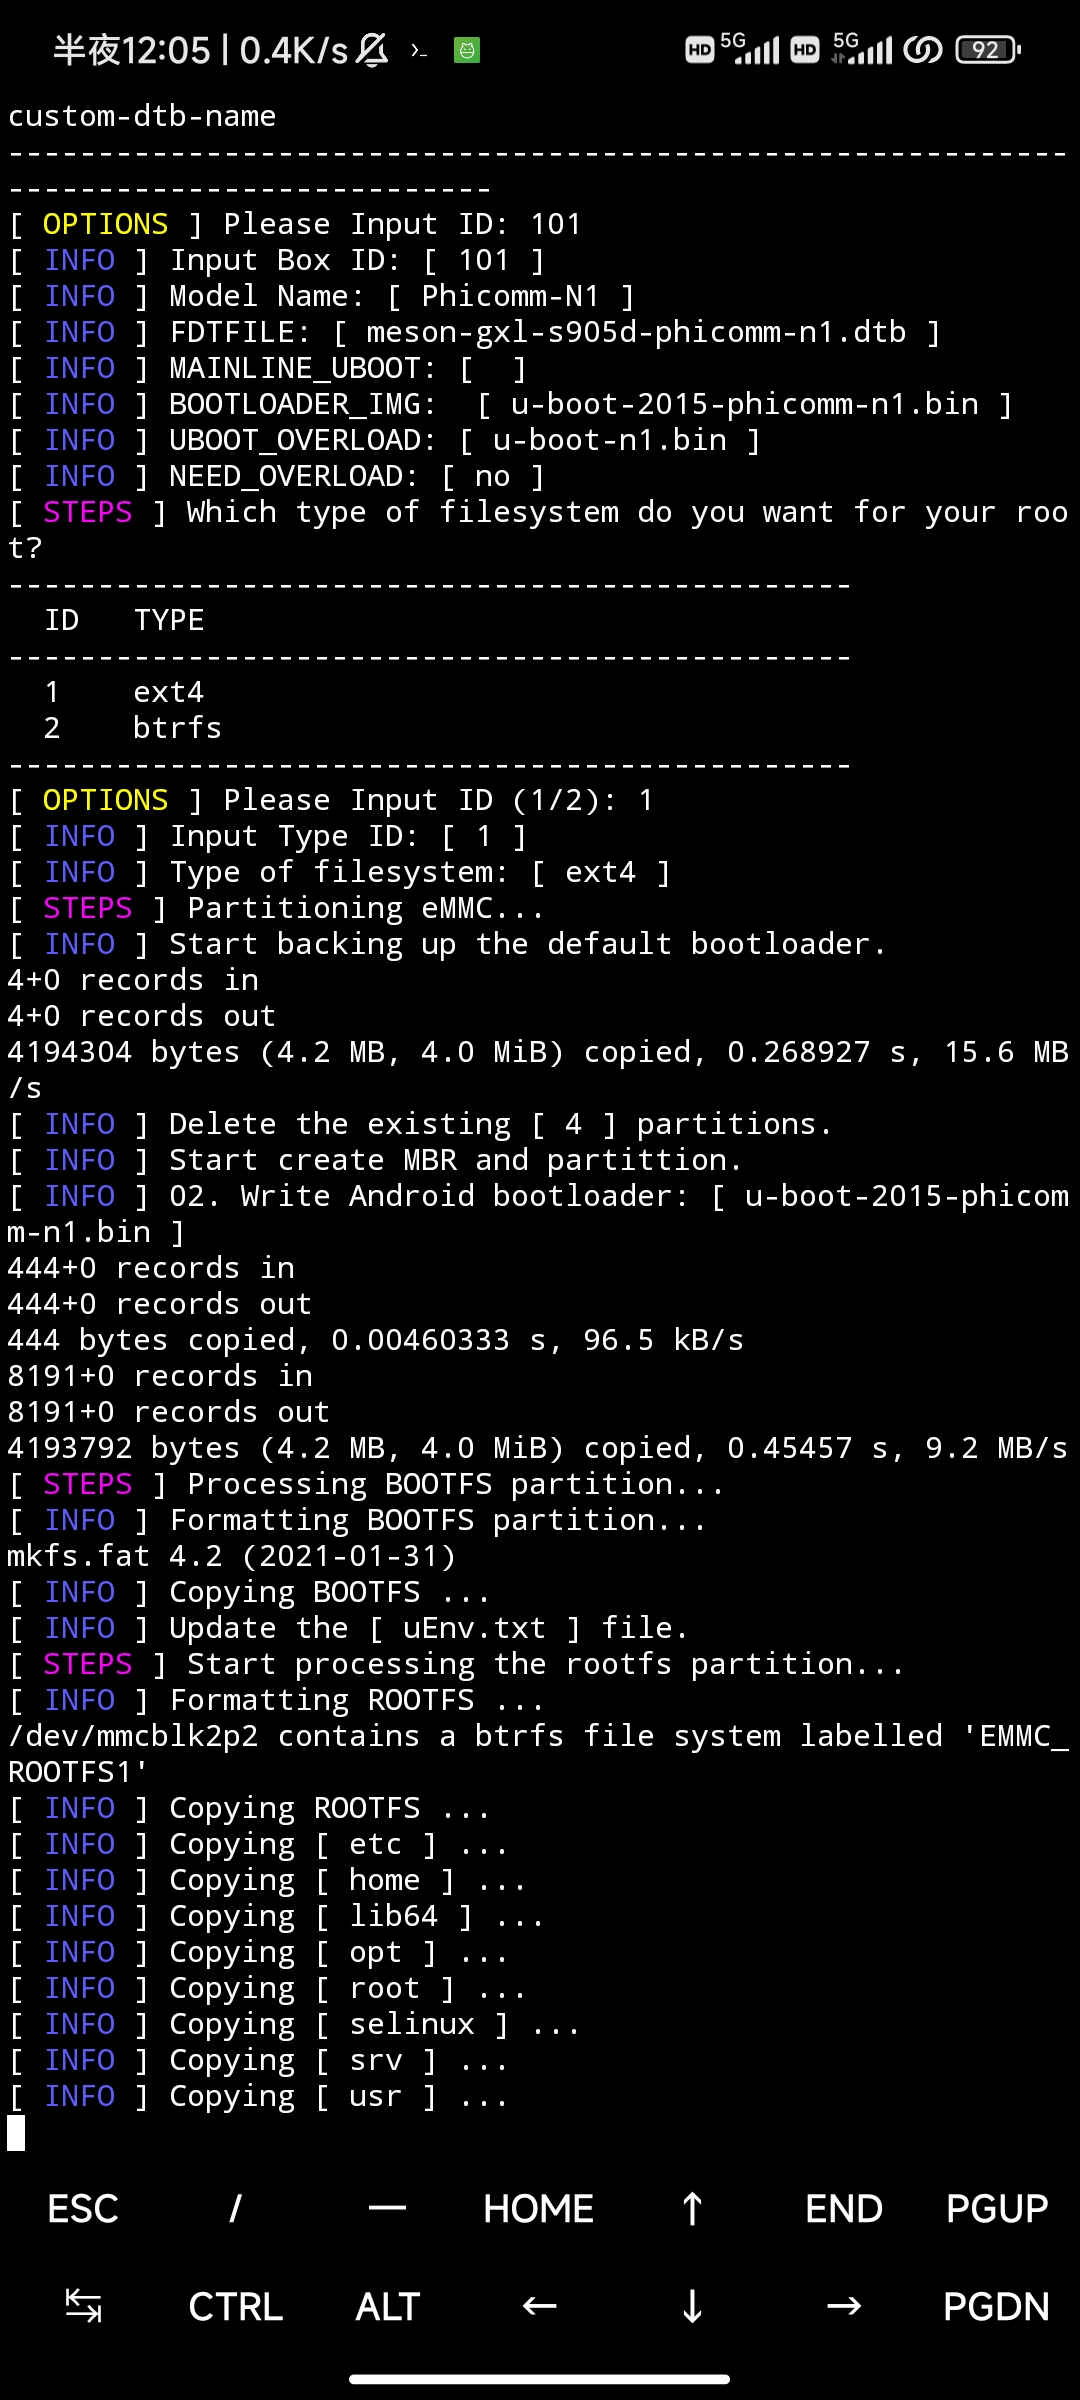1080x2400 pixels.
Task: Tap 'Copying [ selinux ] ...' line
Action: pos(295,2024)
